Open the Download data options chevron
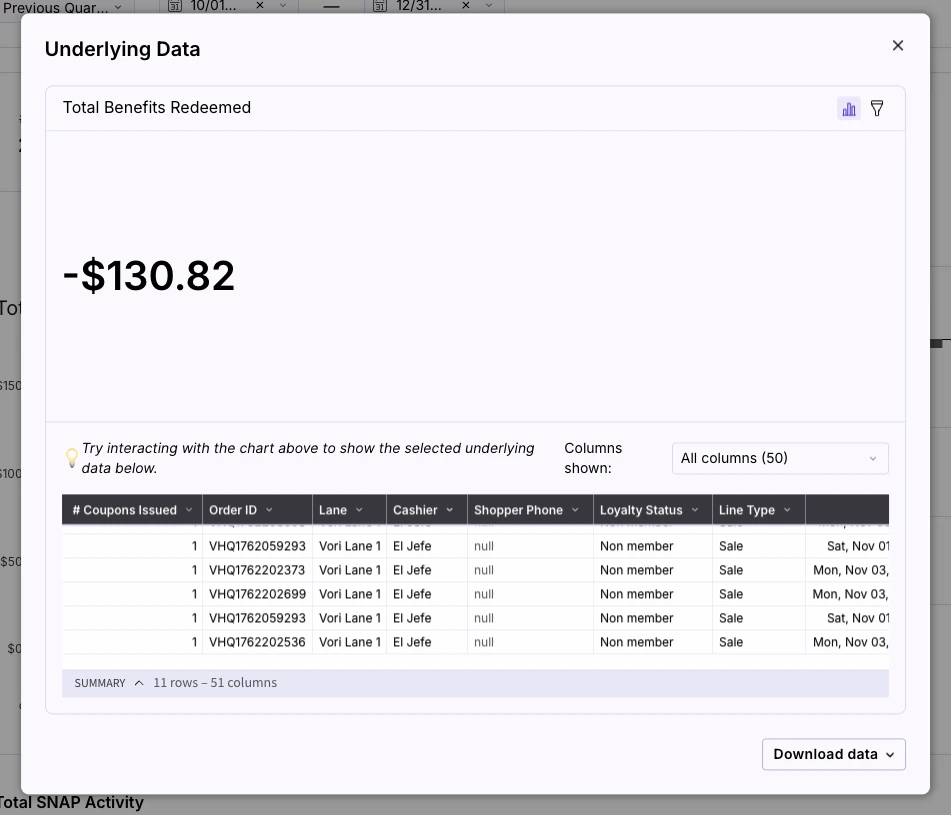Screen dimensions: 951x815 (x=889, y=754)
